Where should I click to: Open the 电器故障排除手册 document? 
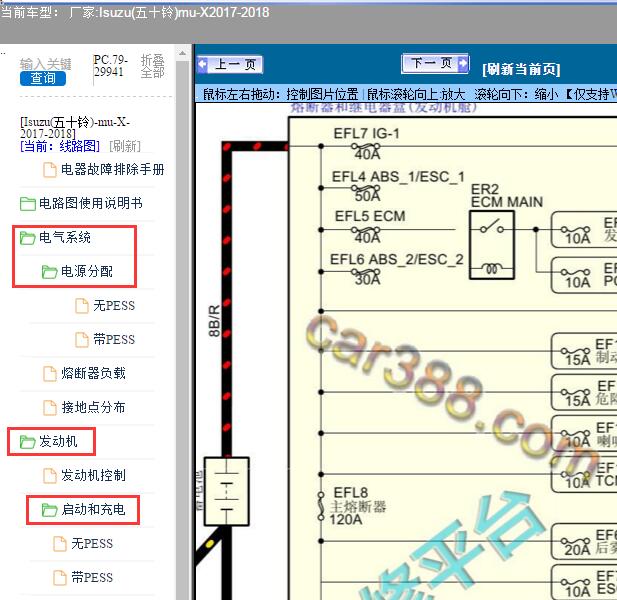pyautogui.click(x=113, y=170)
